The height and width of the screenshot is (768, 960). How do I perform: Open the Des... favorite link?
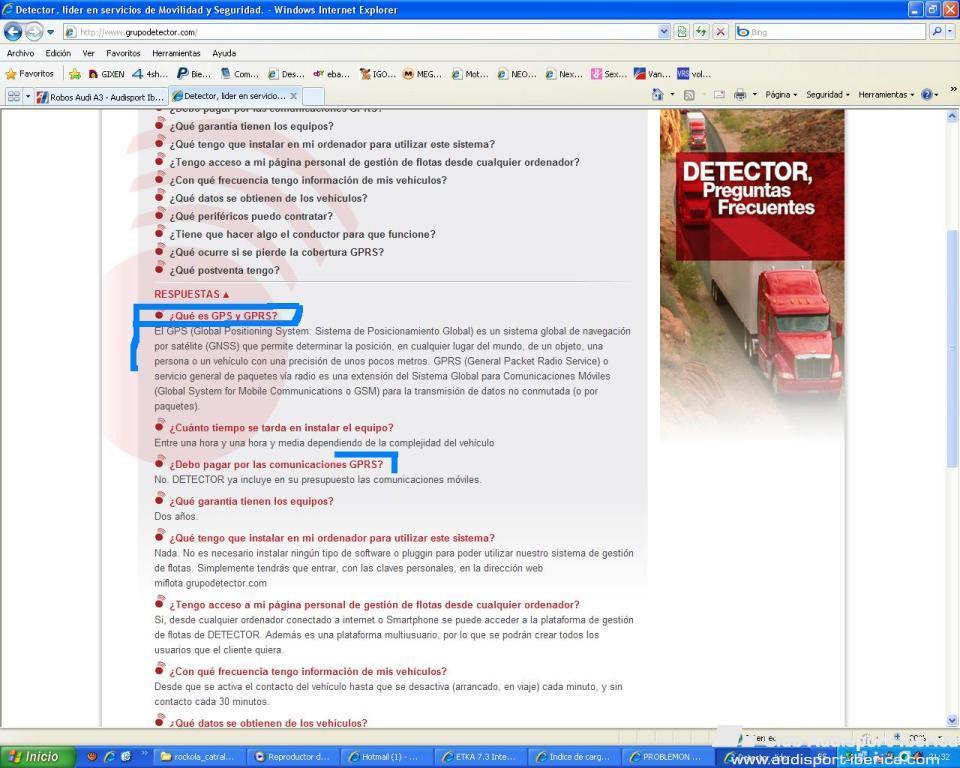[286, 74]
